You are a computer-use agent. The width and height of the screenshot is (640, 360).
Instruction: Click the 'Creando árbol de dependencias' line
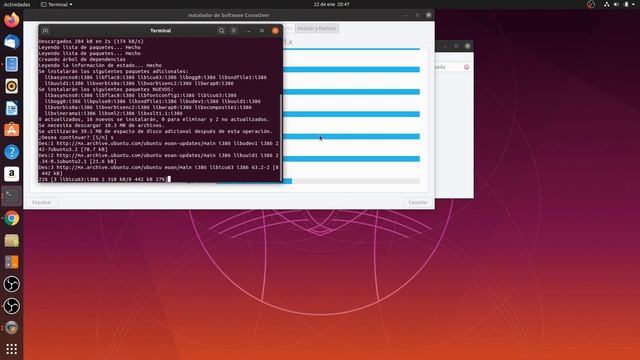pos(82,59)
